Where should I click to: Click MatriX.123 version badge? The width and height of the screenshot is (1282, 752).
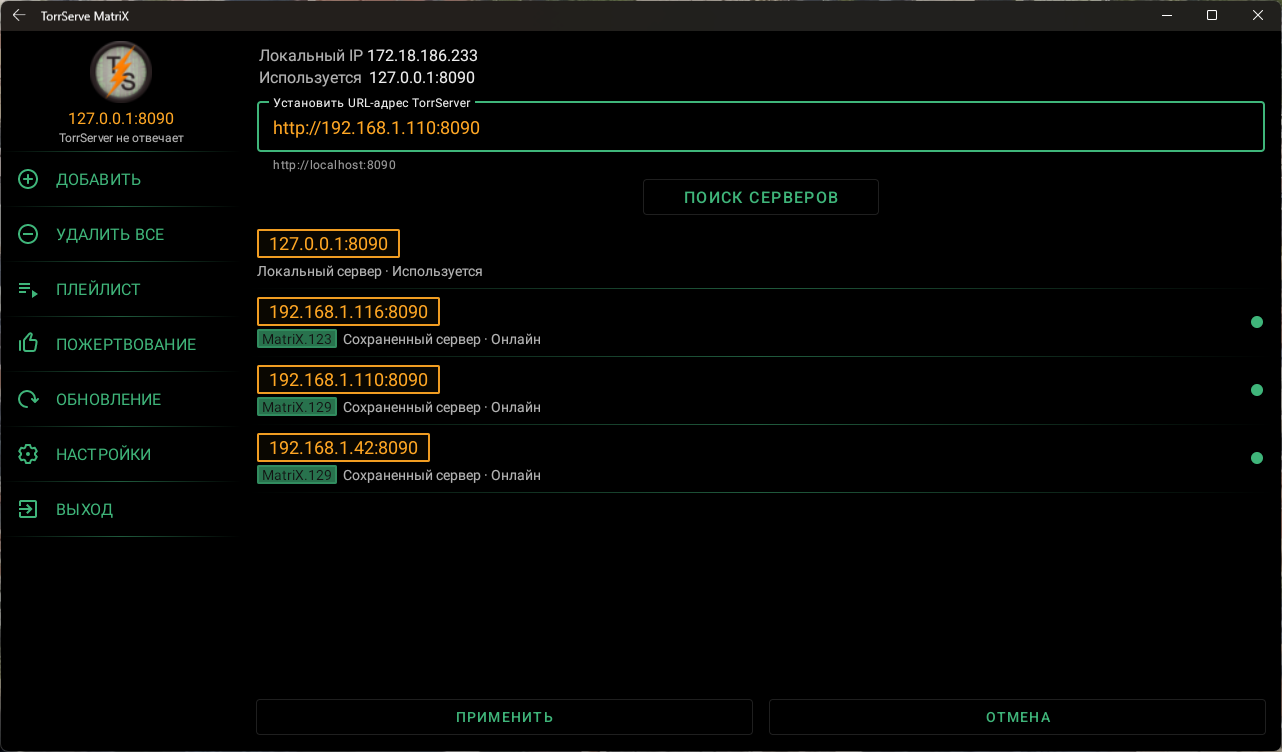pos(297,339)
